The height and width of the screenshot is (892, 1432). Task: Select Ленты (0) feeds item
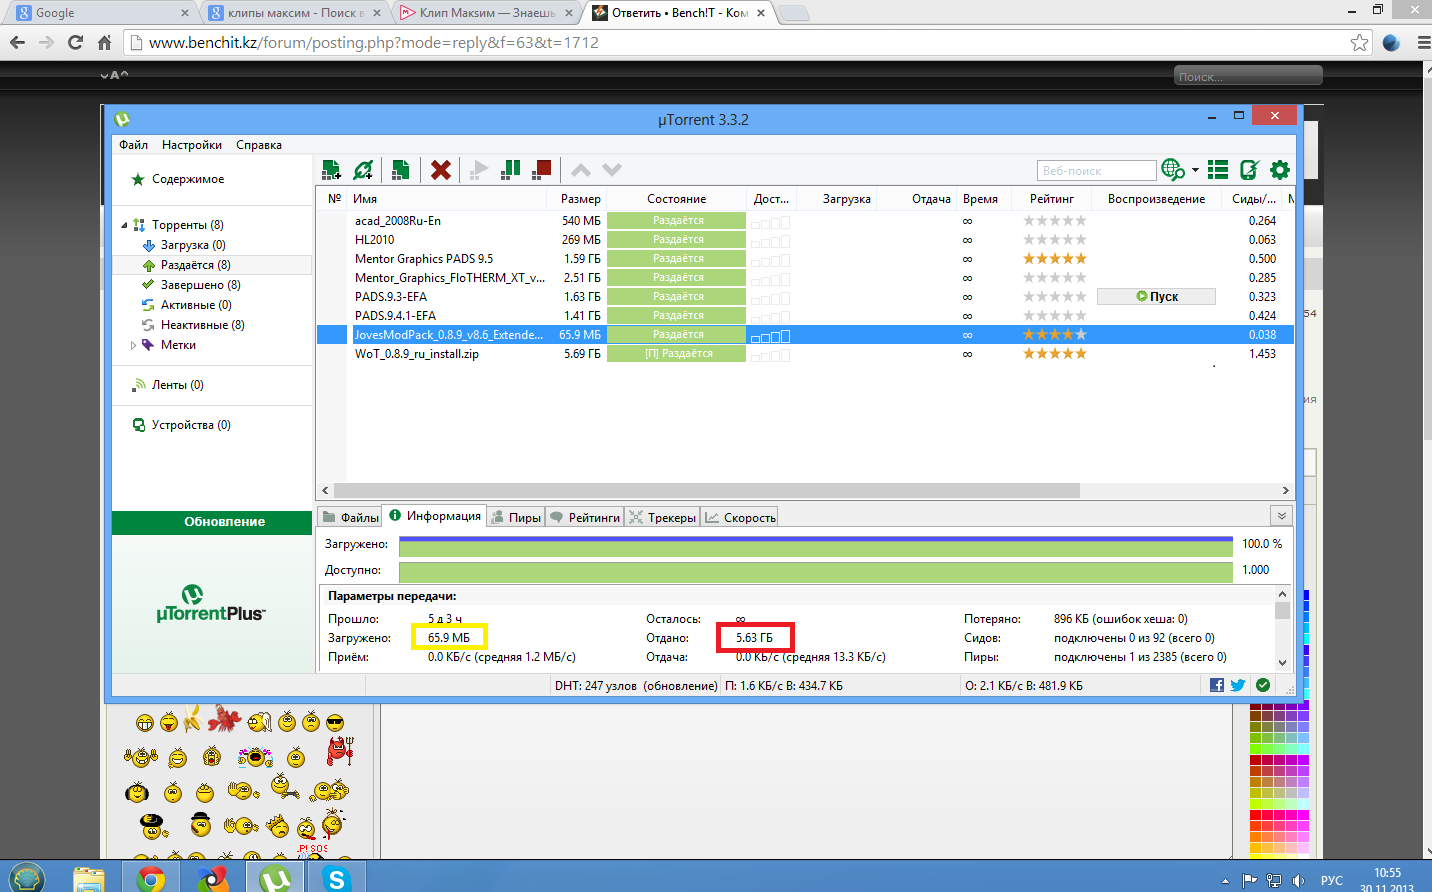point(178,385)
